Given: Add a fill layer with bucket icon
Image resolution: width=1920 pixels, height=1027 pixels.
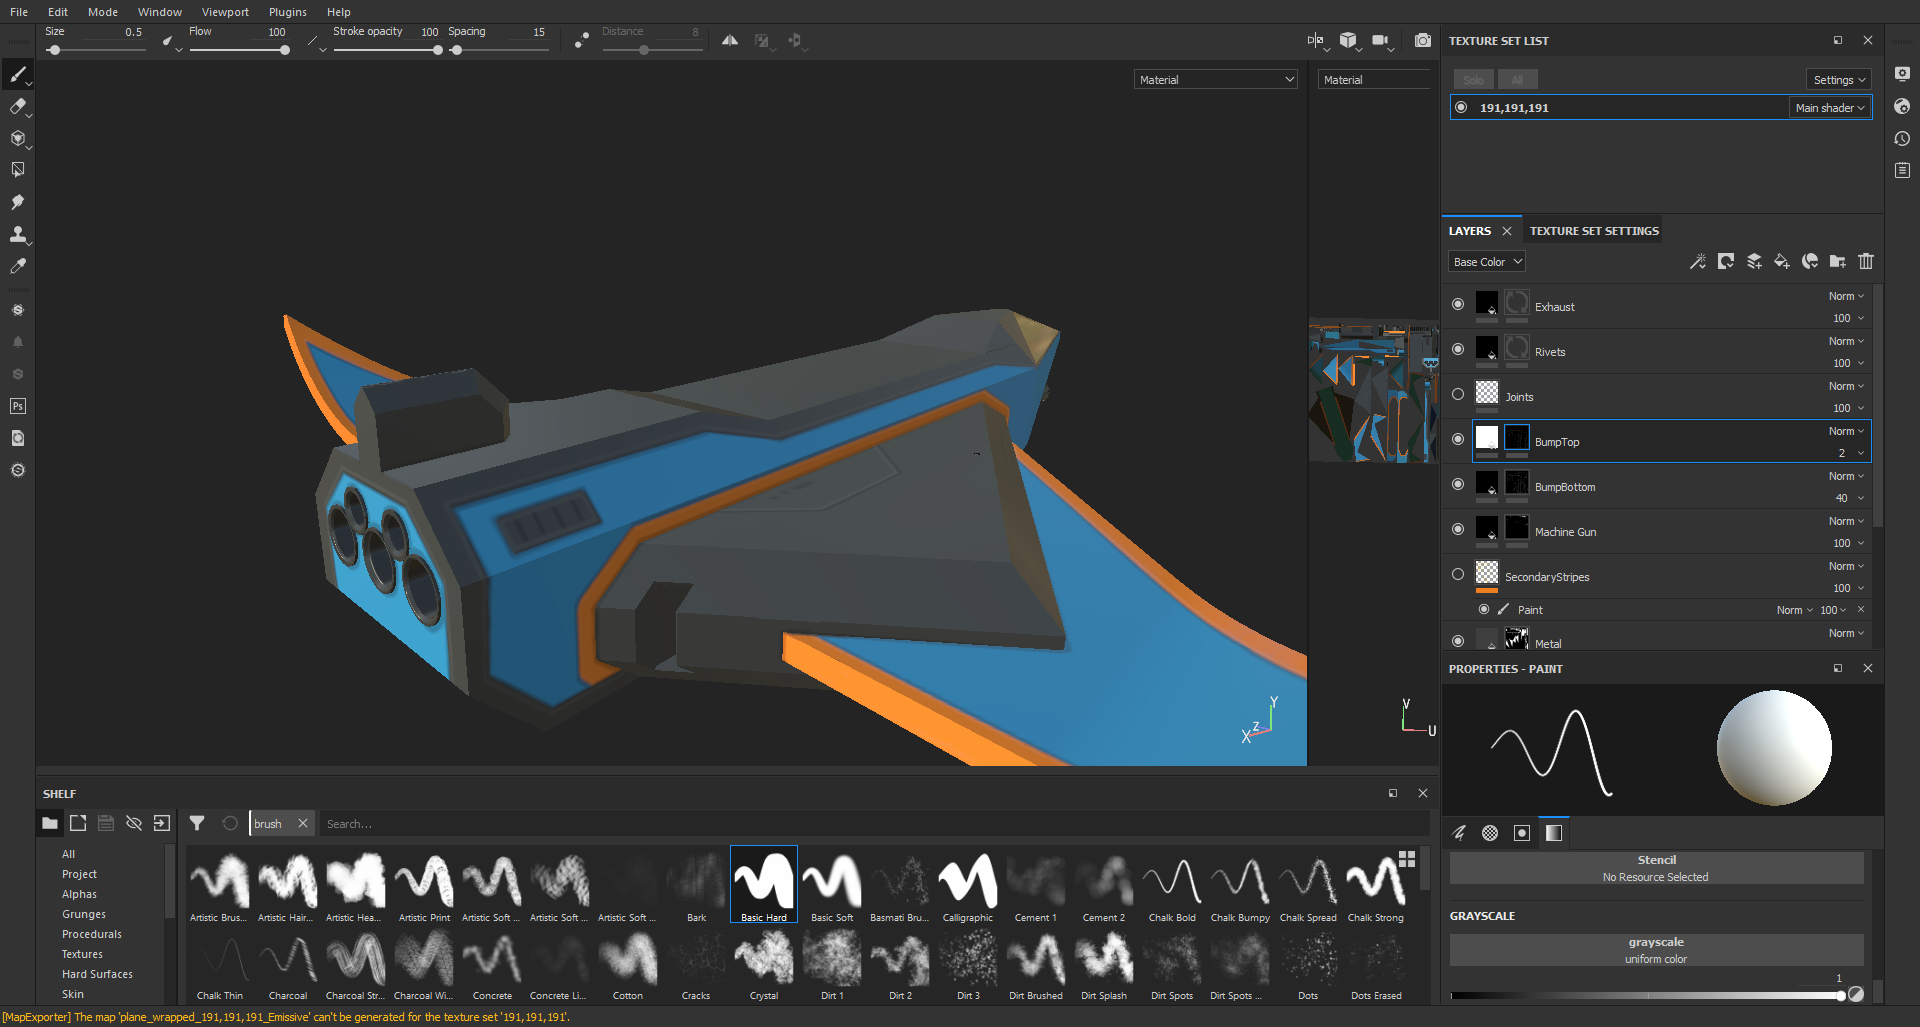Looking at the screenshot, I should tap(1782, 262).
